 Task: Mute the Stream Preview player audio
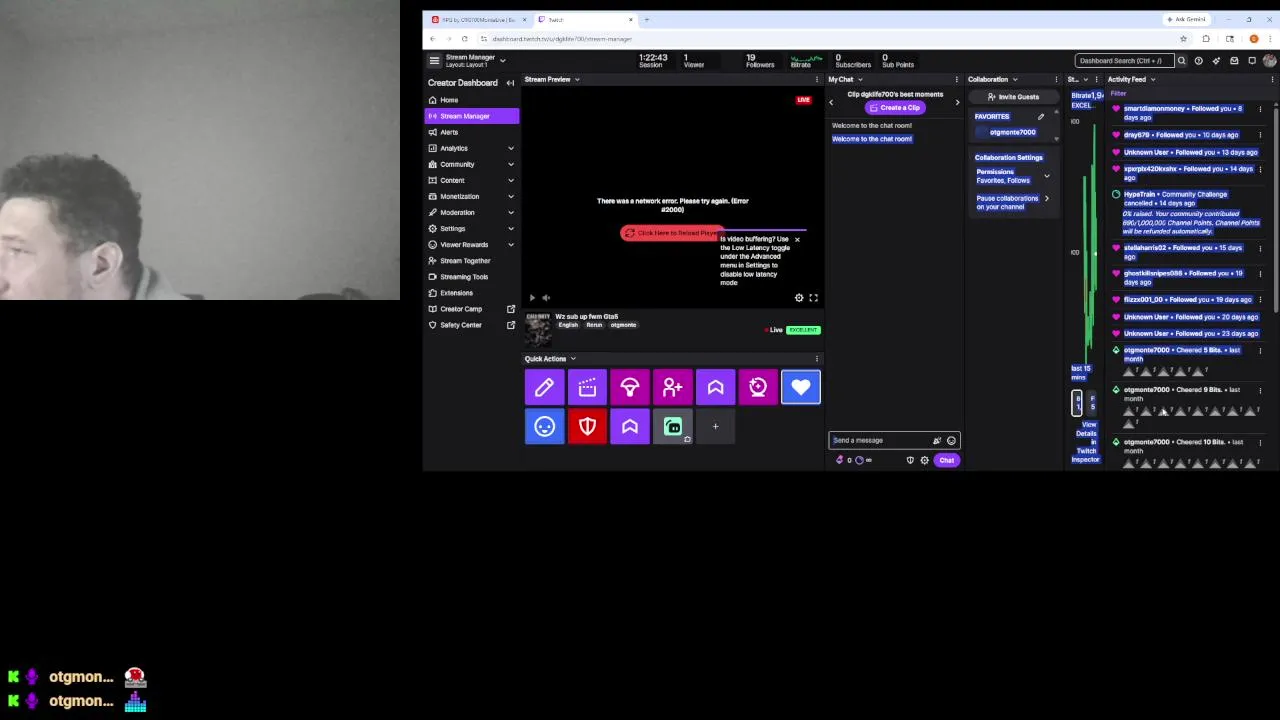pos(546,298)
